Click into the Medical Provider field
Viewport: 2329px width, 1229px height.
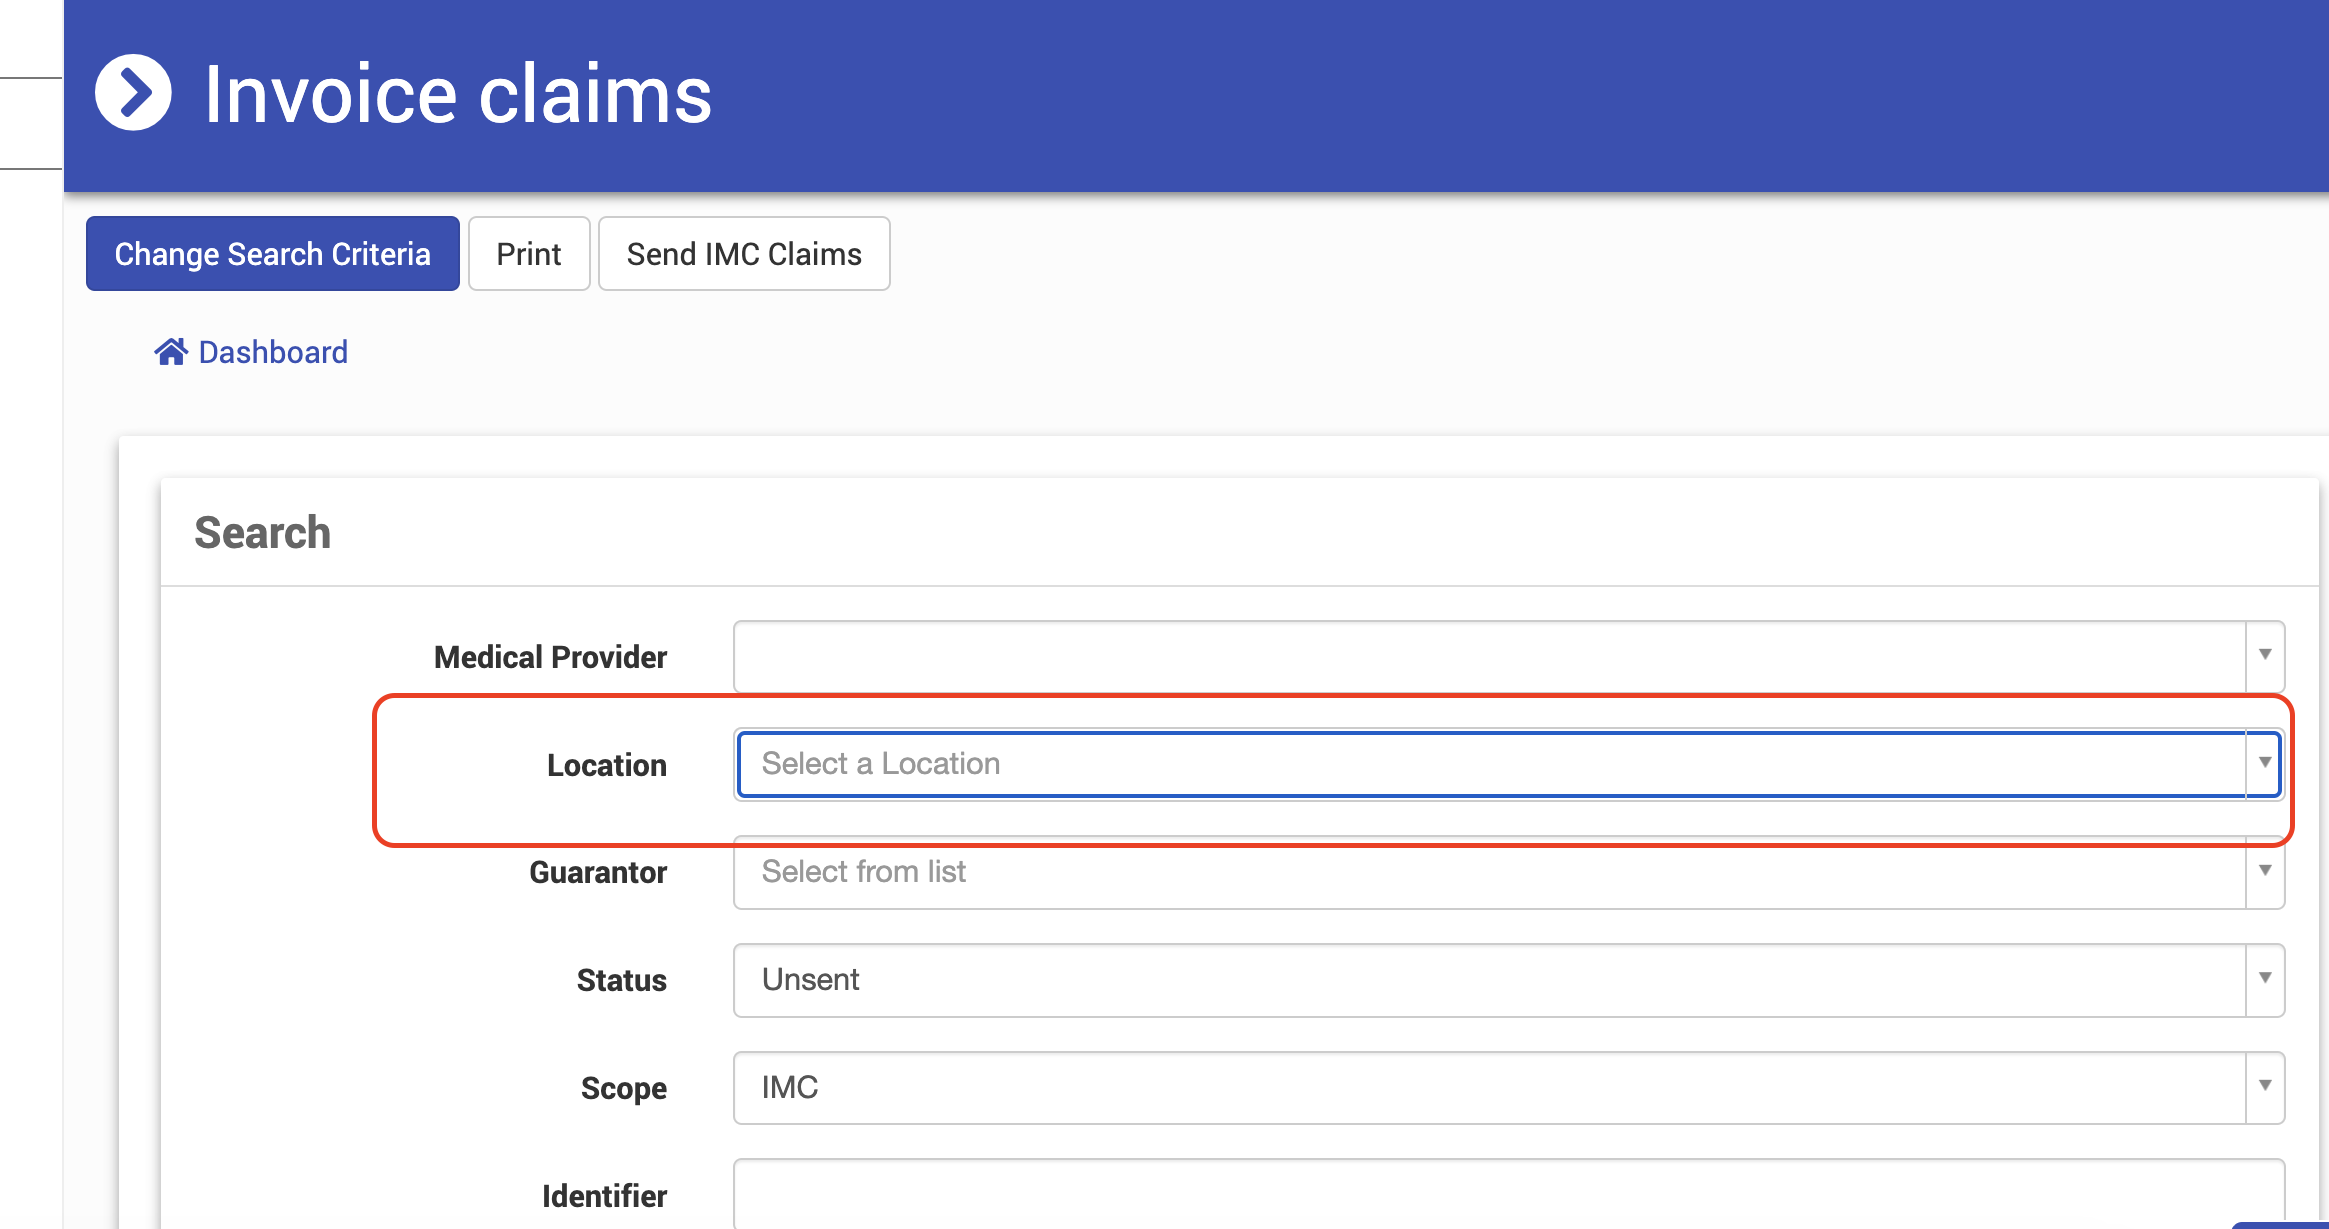[x=1488, y=656]
